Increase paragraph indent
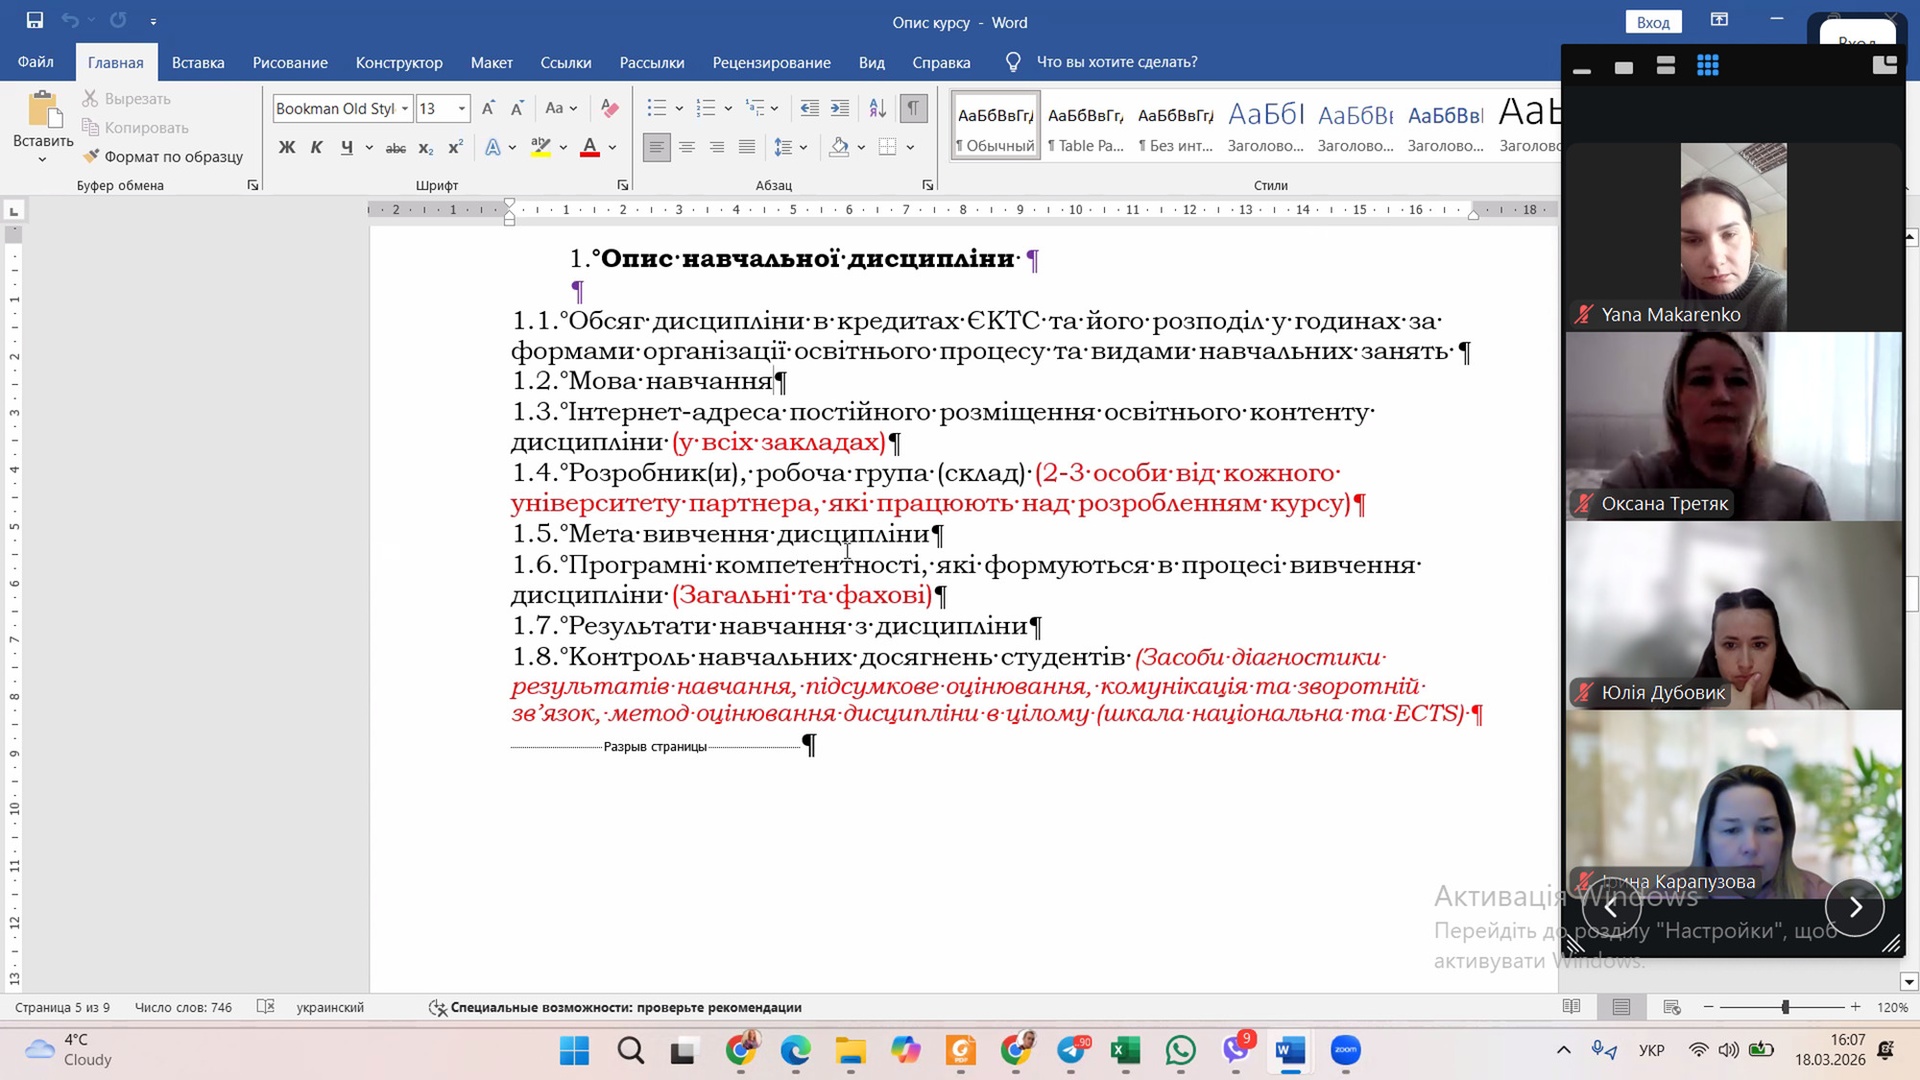The image size is (1920, 1080). point(840,108)
